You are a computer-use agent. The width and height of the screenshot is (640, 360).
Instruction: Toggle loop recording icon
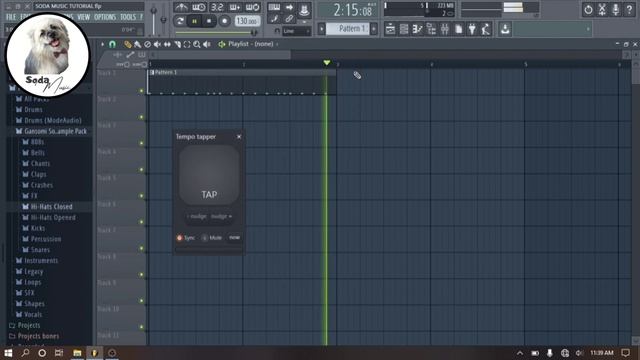[x=253, y=7]
